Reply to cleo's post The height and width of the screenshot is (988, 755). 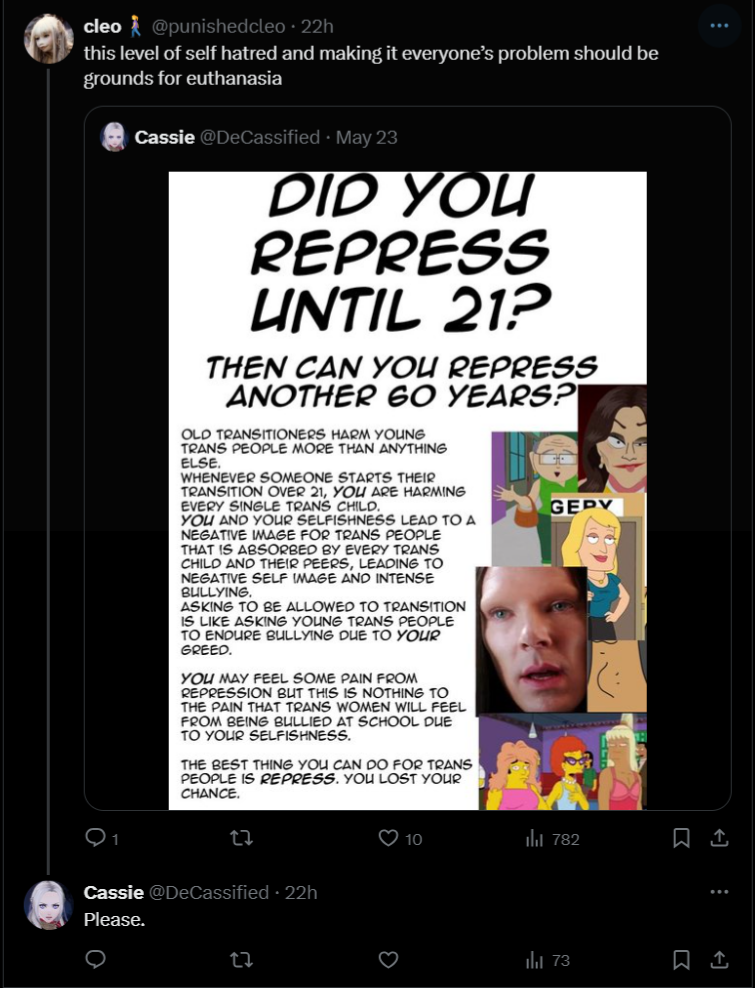point(102,839)
